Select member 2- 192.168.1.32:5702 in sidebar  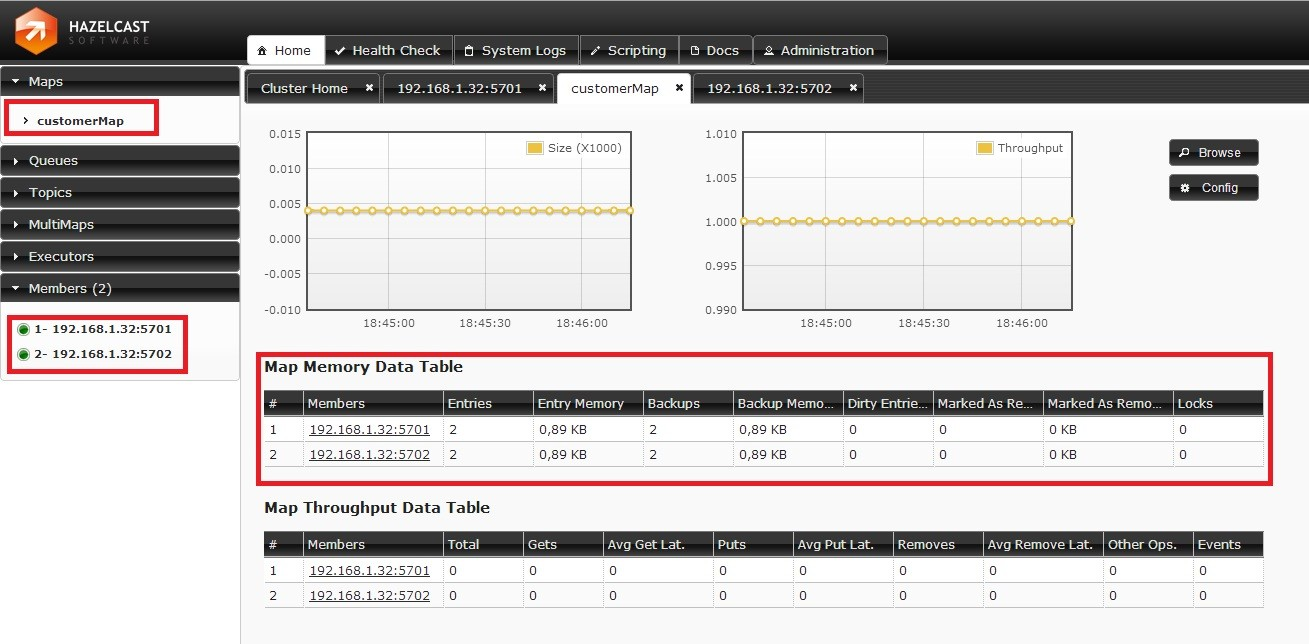point(95,354)
